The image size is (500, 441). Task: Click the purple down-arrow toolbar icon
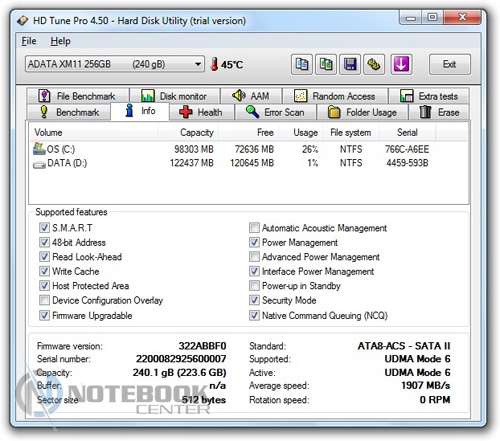(401, 64)
